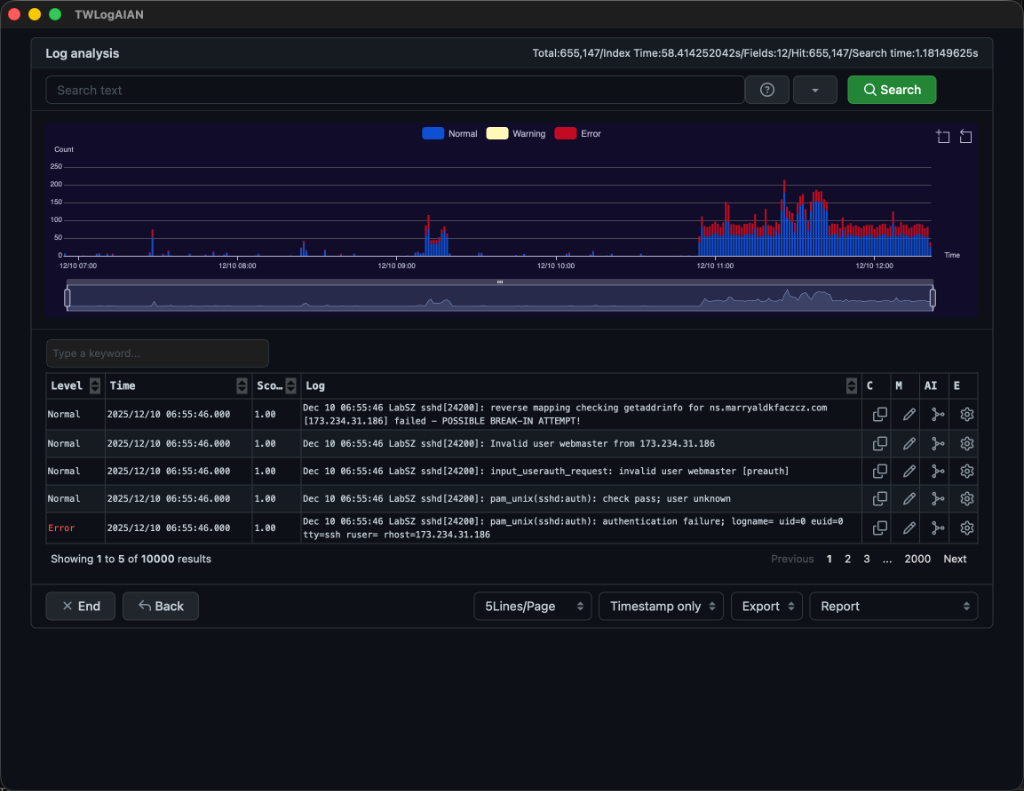The image size is (1024, 791).
Task: Run AI analysis on check pass row
Action: coord(937,498)
